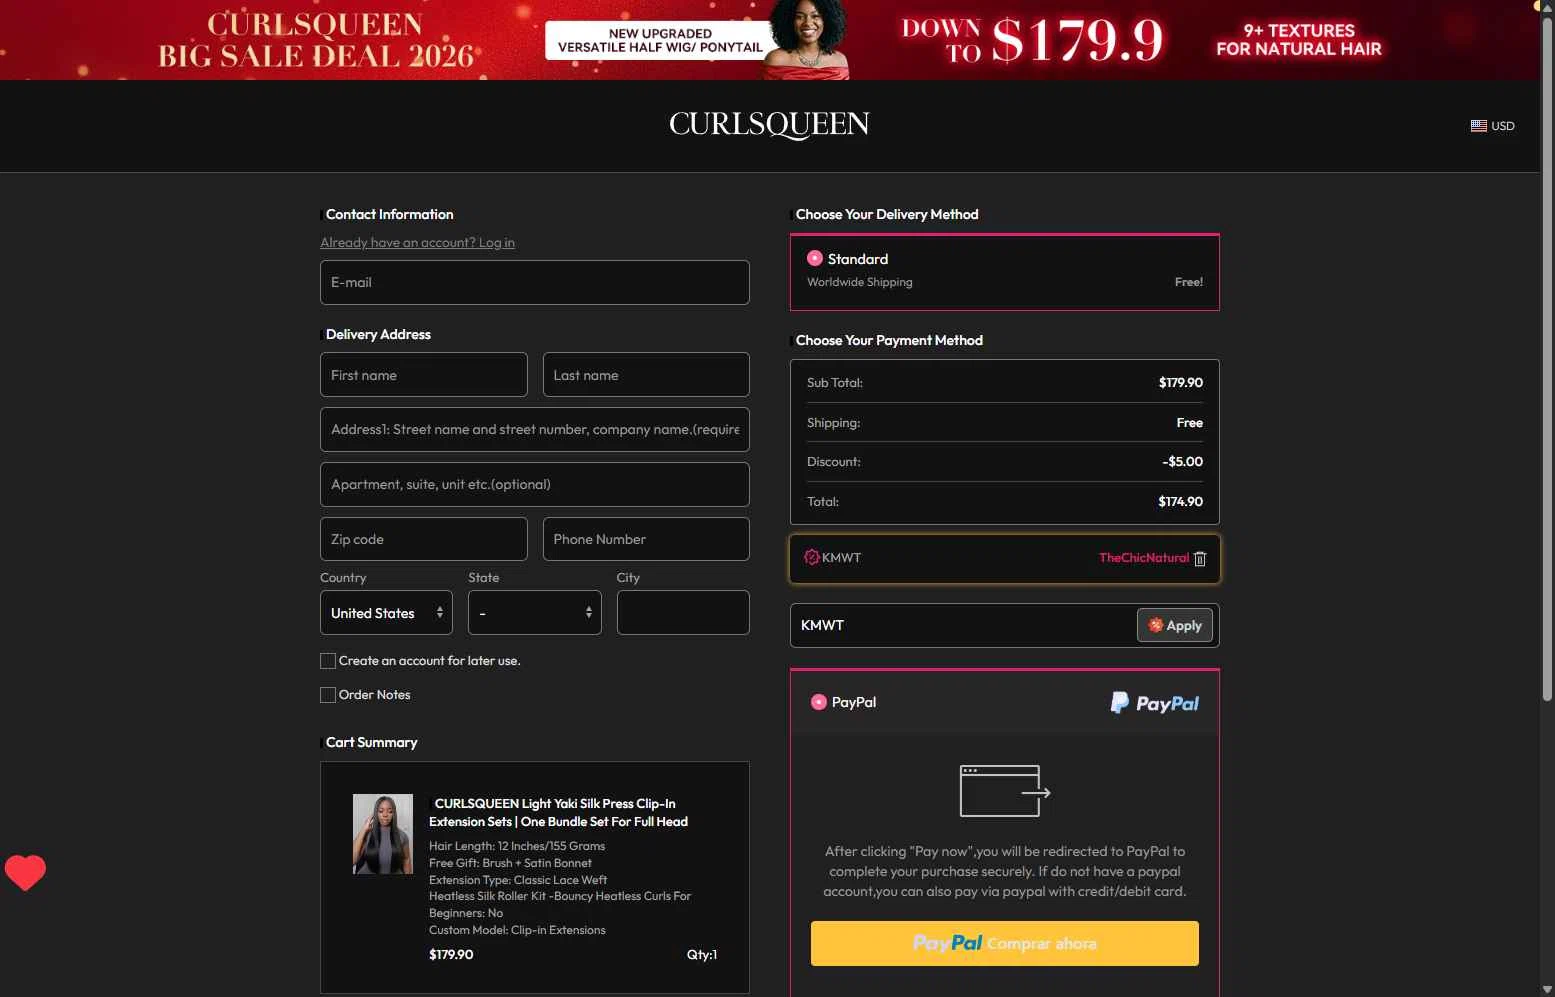
Task: Select the PayPal payment radio button
Action: coord(819,702)
